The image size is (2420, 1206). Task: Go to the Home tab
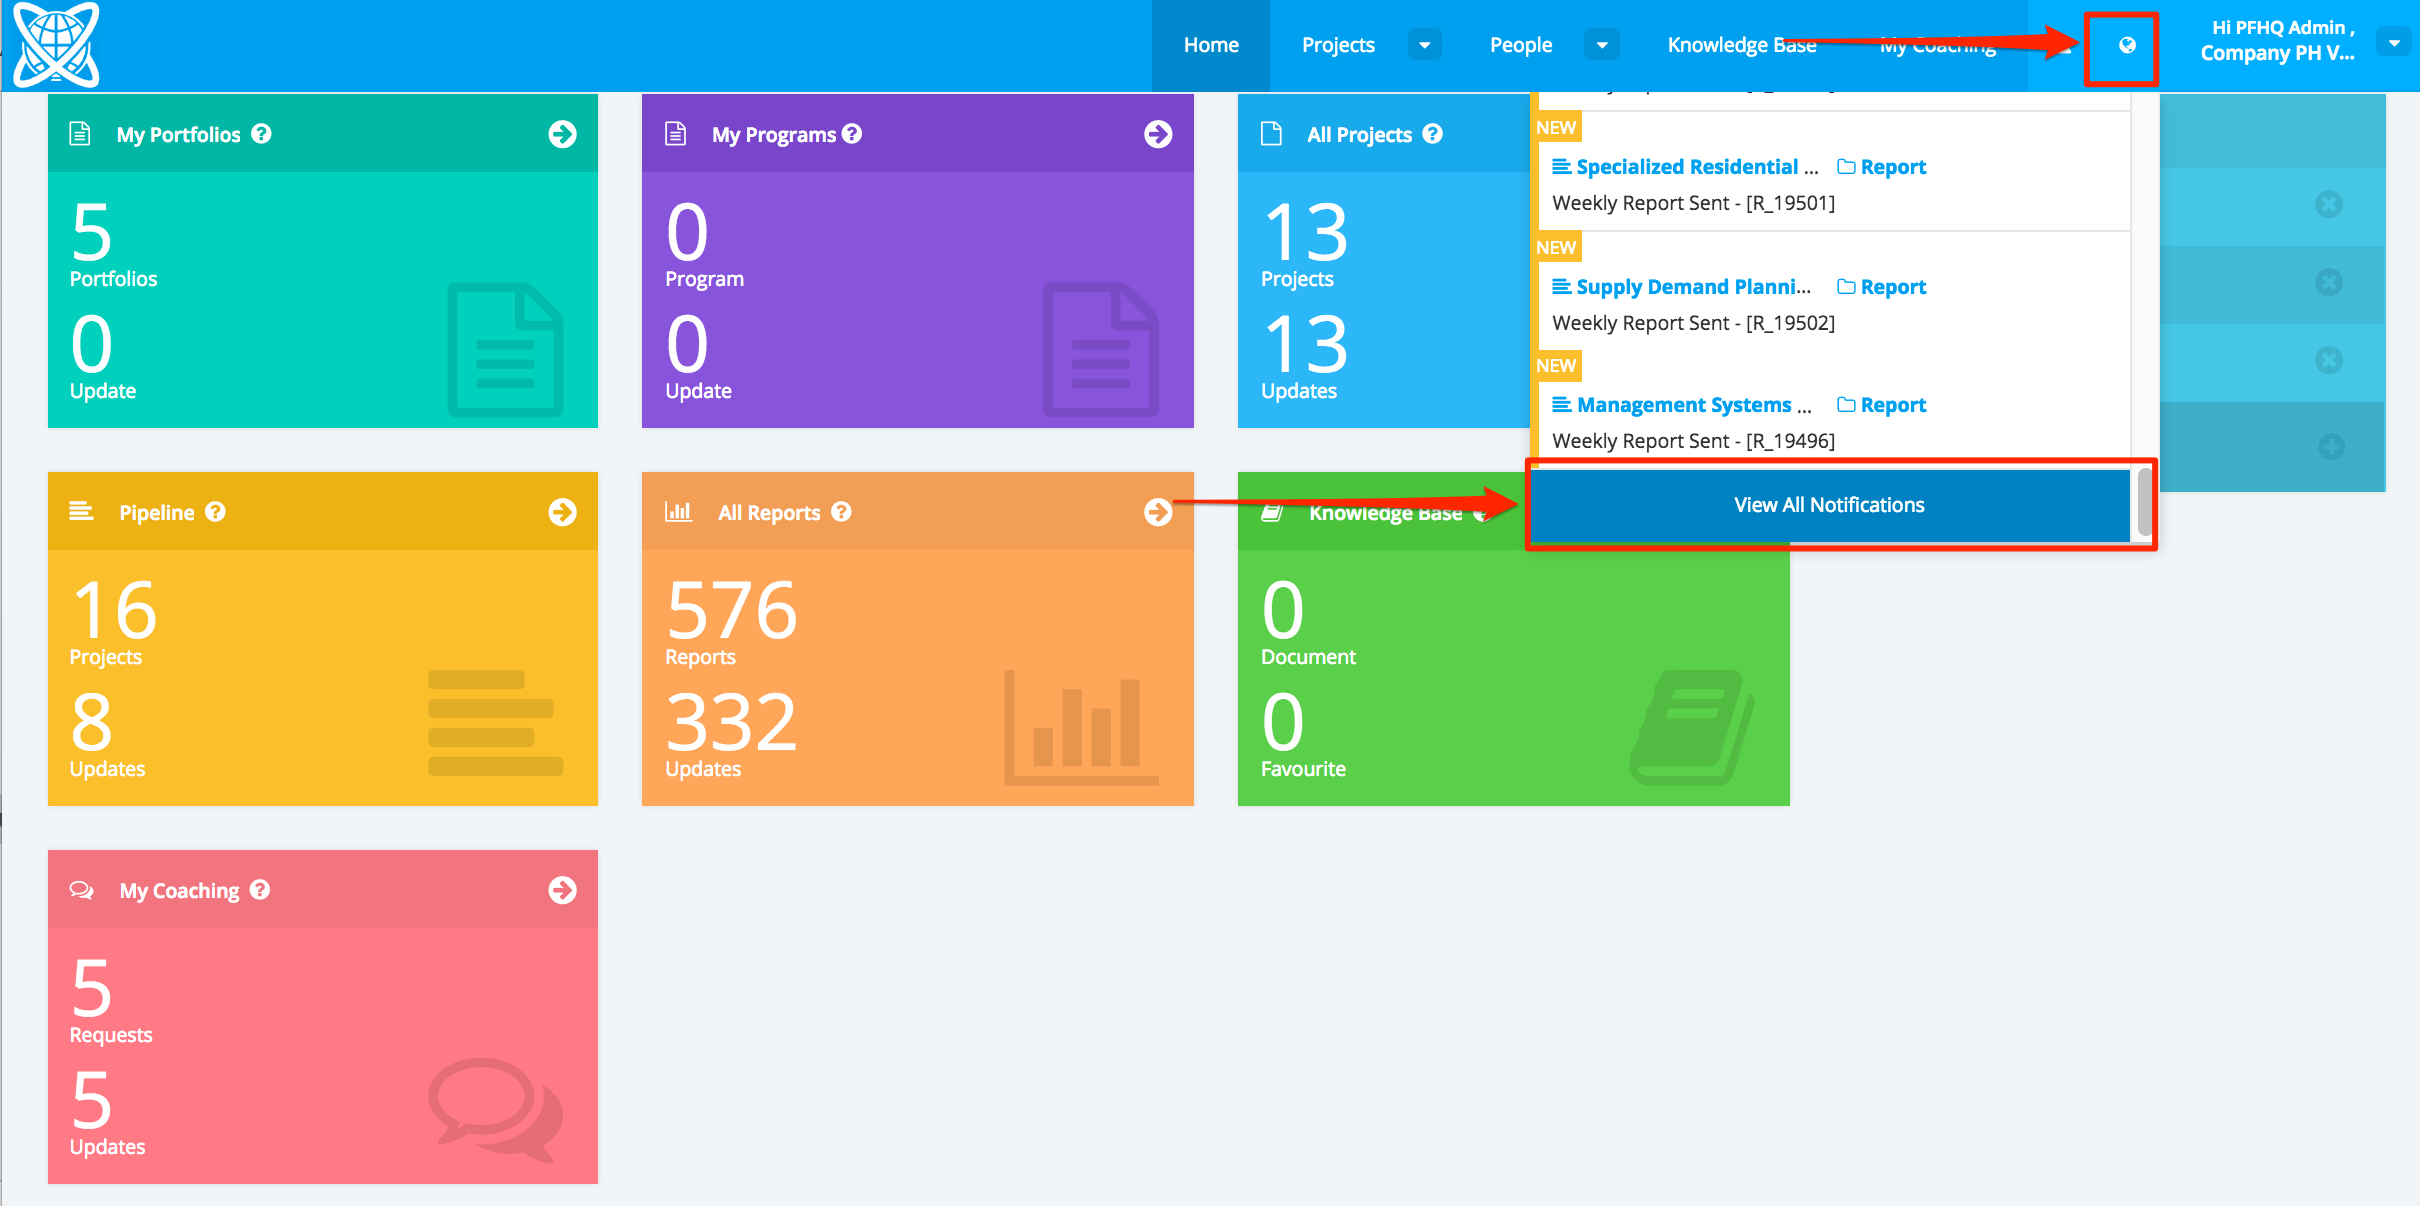click(1210, 45)
